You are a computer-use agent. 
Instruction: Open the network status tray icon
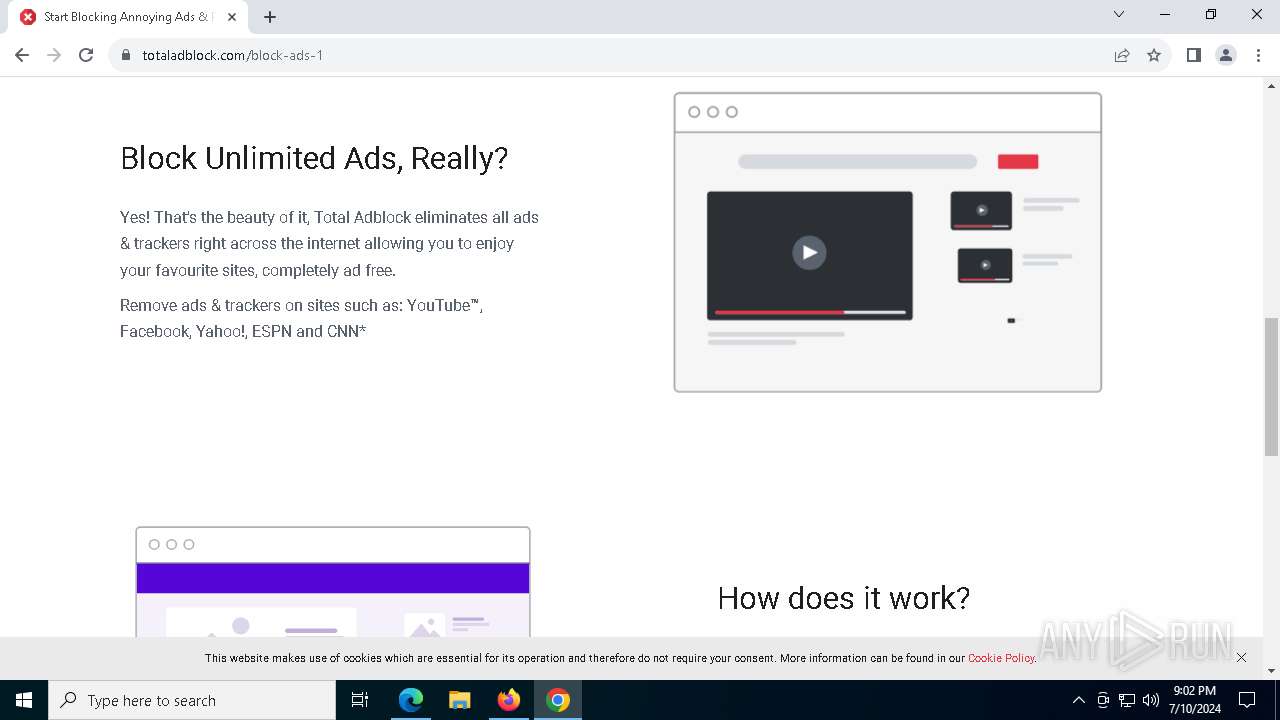[1127, 700]
